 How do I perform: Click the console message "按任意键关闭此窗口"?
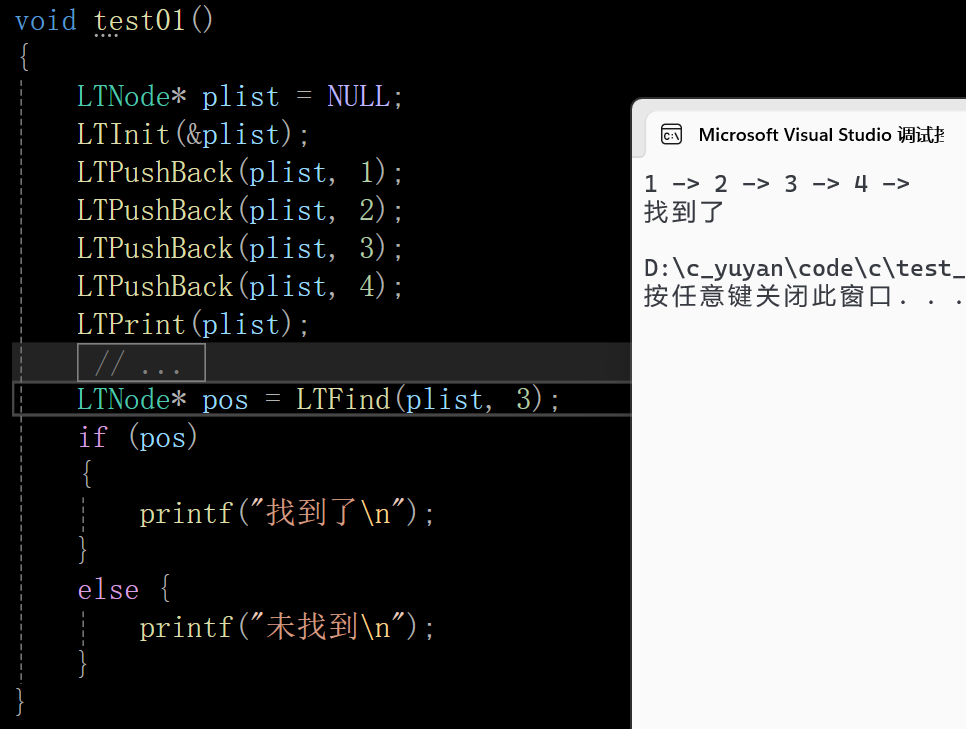click(x=768, y=296)
